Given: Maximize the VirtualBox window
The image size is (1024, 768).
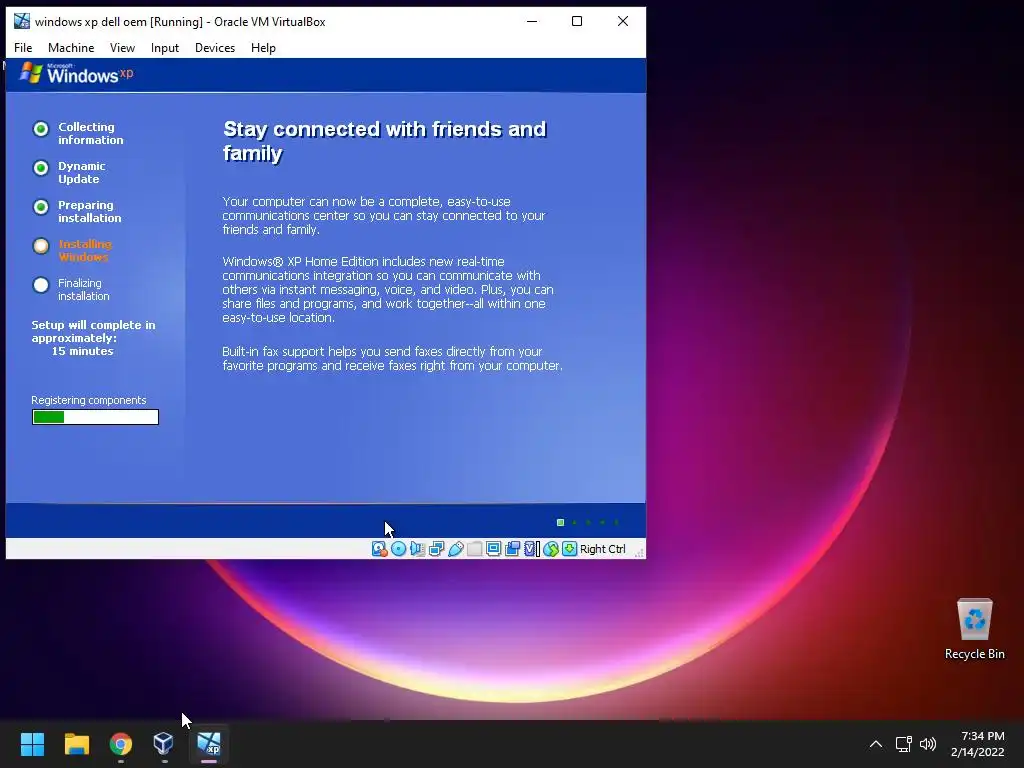Looking at the screenshot, I should point(577,22).
